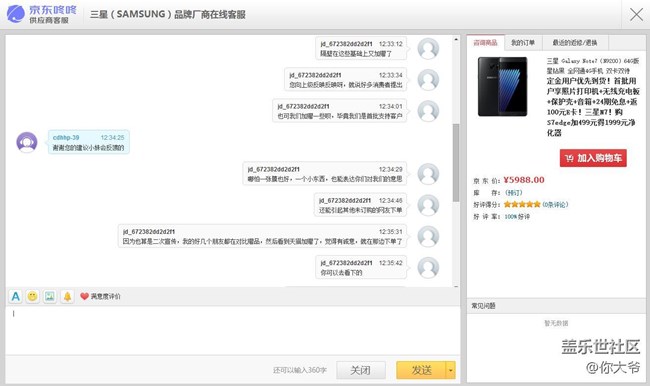650x386 pixels.
Task: Click the yellow 发送 button
Action: click(421, 370)
